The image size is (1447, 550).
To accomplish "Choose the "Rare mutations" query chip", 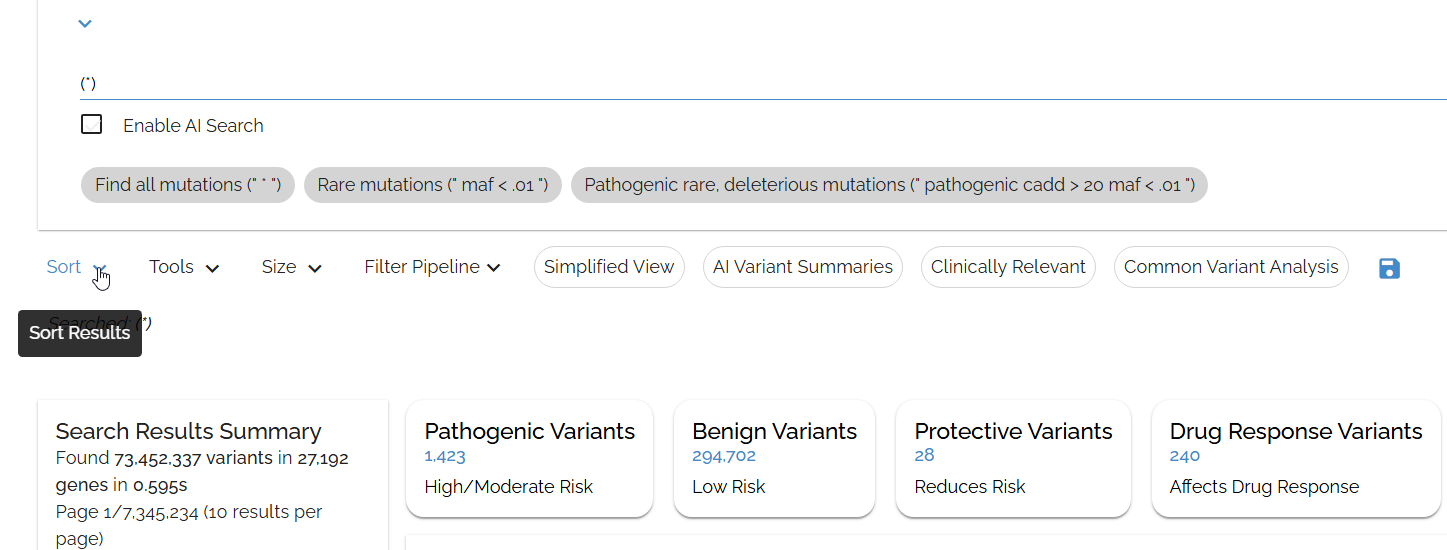I will [432, 185].
